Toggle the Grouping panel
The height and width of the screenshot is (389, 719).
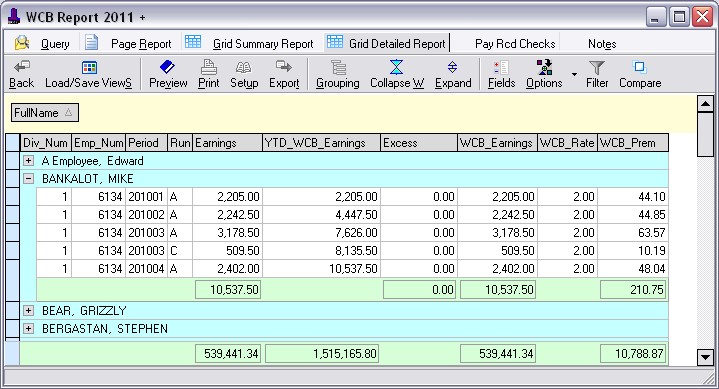click(x=337, y=74)
